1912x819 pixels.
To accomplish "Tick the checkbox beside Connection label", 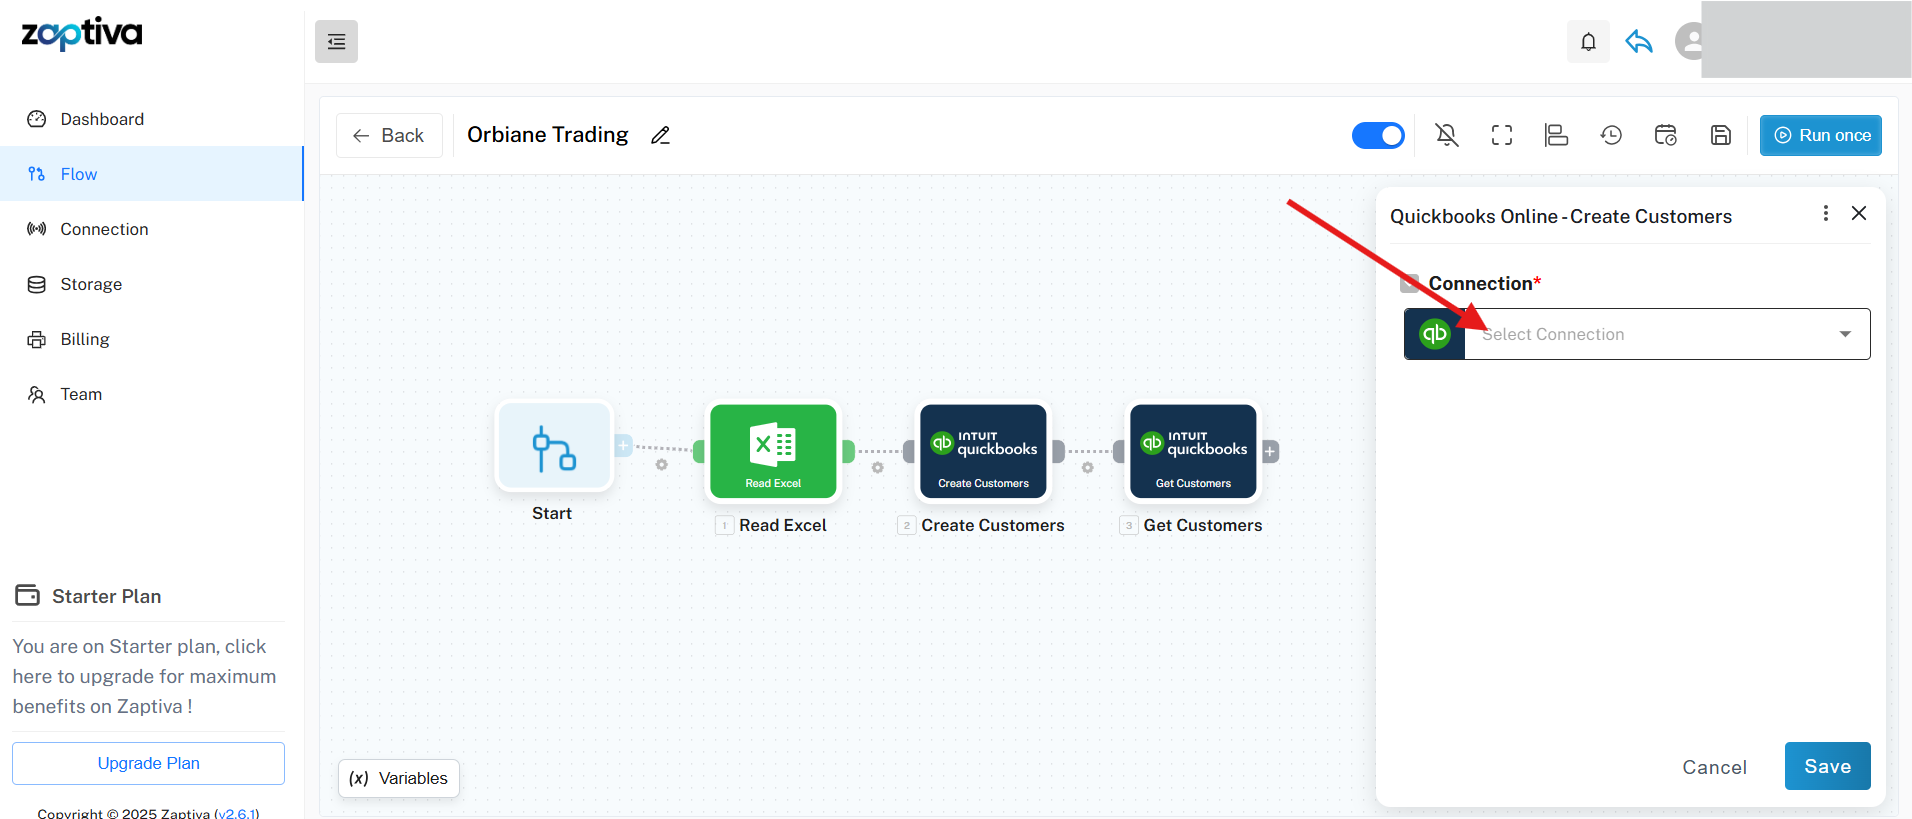I will pos(1410,284).
